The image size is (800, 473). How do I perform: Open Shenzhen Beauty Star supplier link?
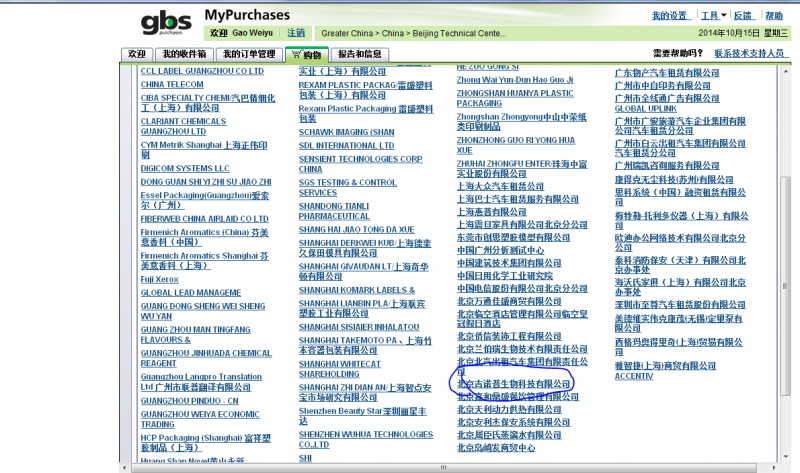(362, 415)
